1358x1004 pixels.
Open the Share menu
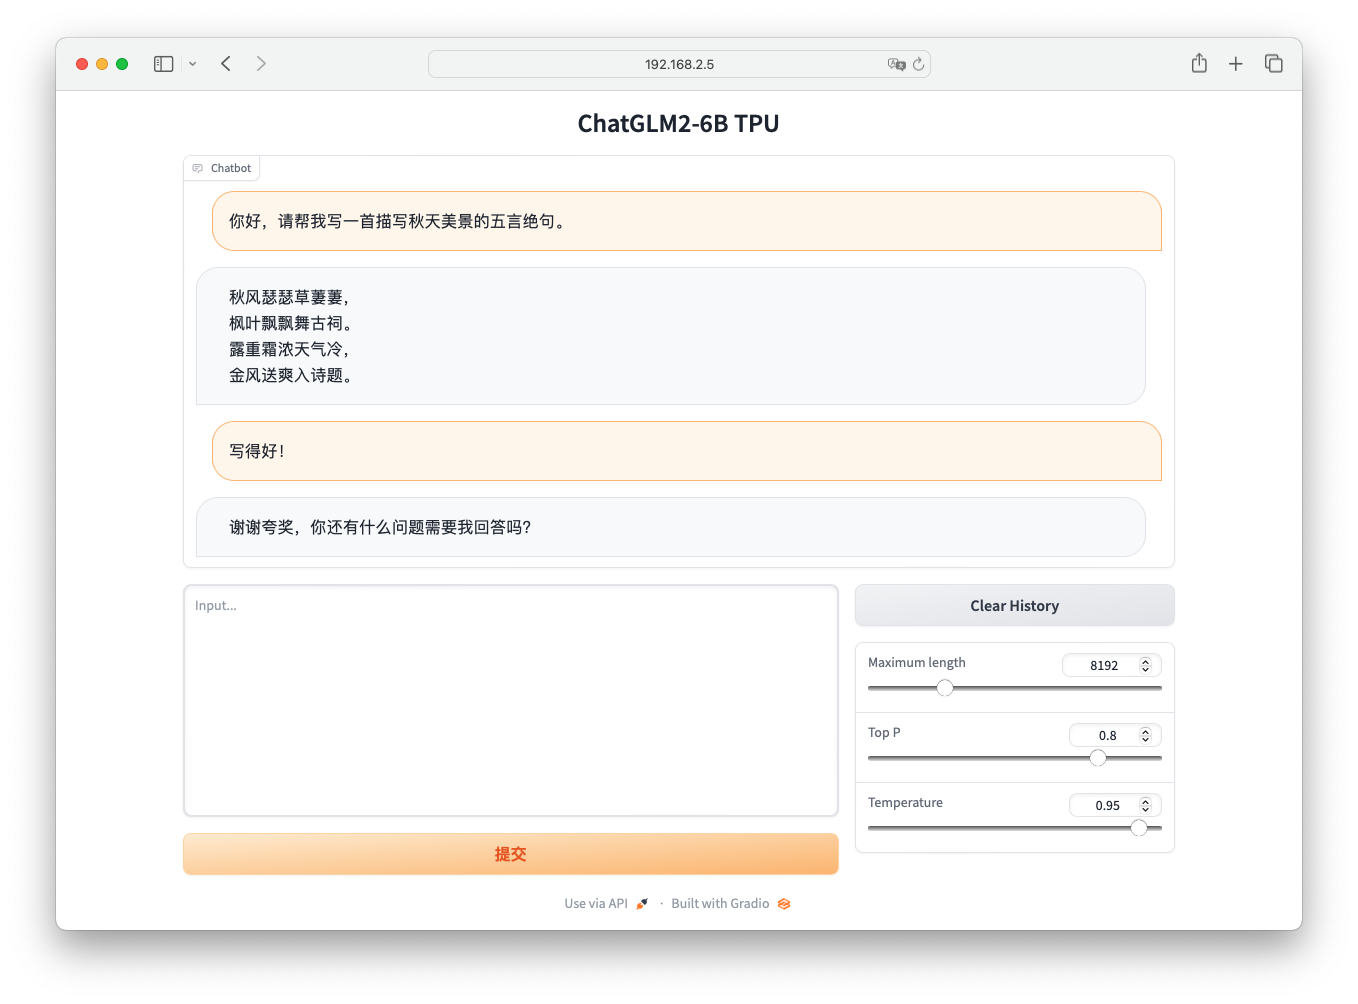pyautogui.click(x=1198, y=62)
